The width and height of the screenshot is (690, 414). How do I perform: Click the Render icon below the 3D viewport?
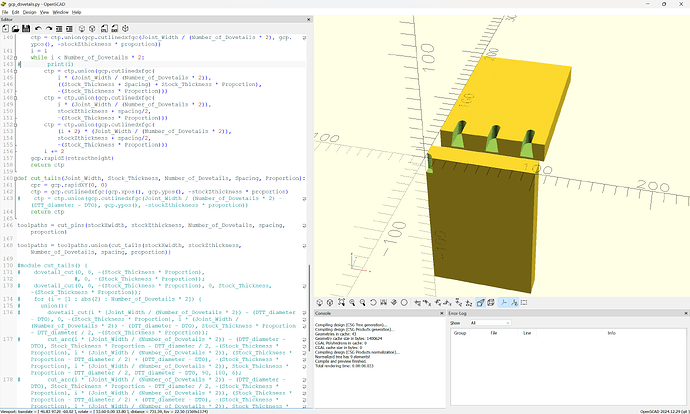click(x=330, y=303)
